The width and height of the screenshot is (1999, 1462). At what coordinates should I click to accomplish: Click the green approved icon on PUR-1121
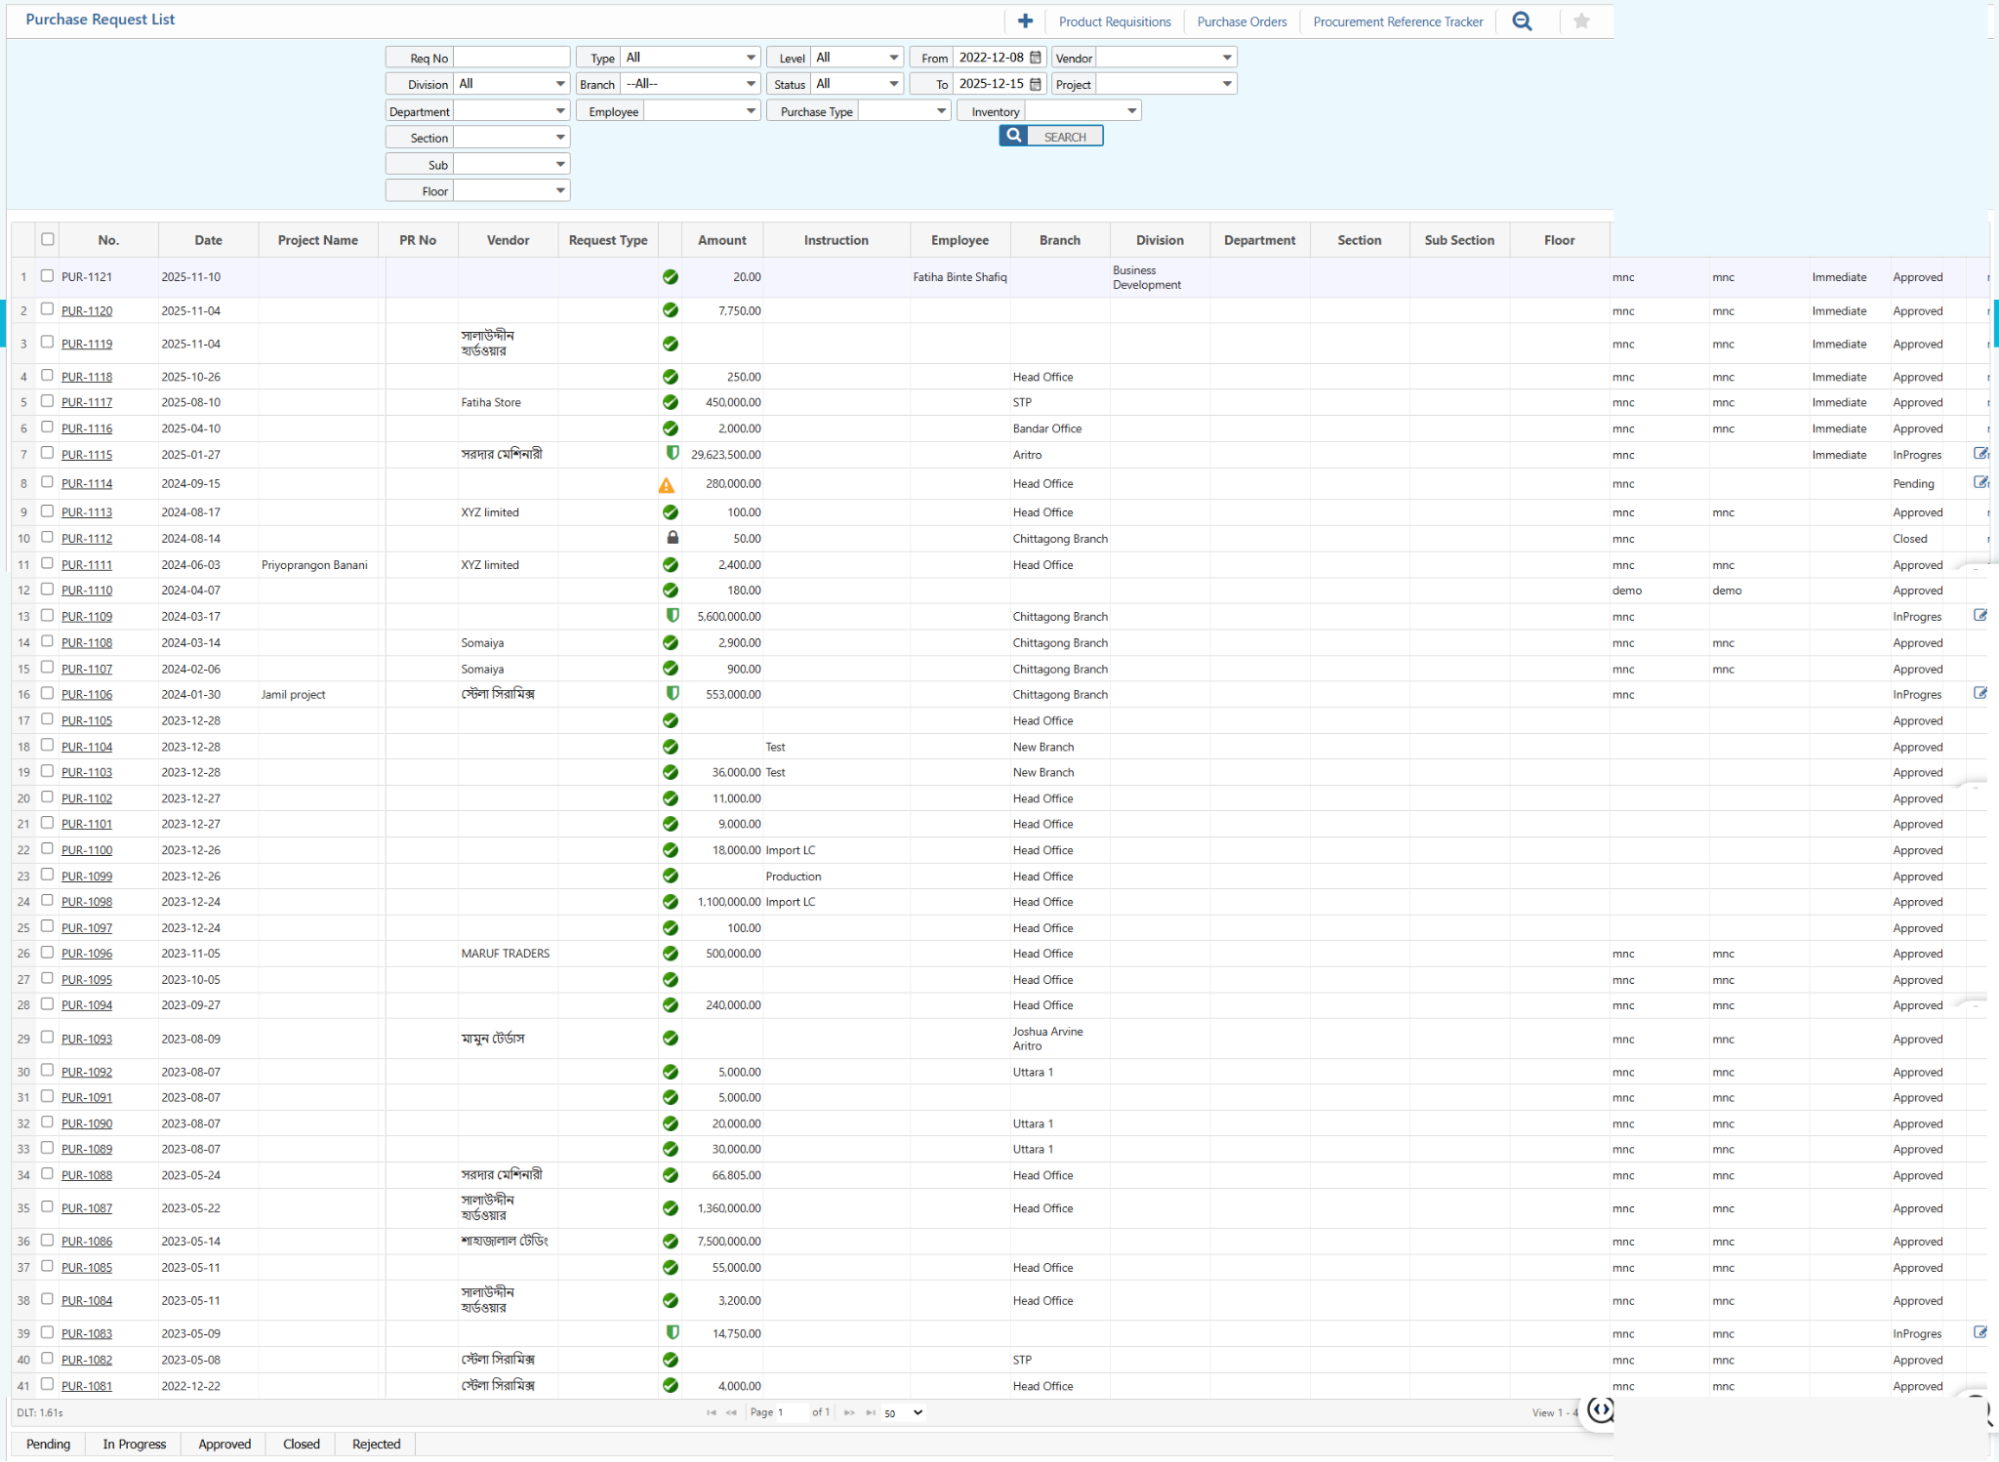point(670,277)
